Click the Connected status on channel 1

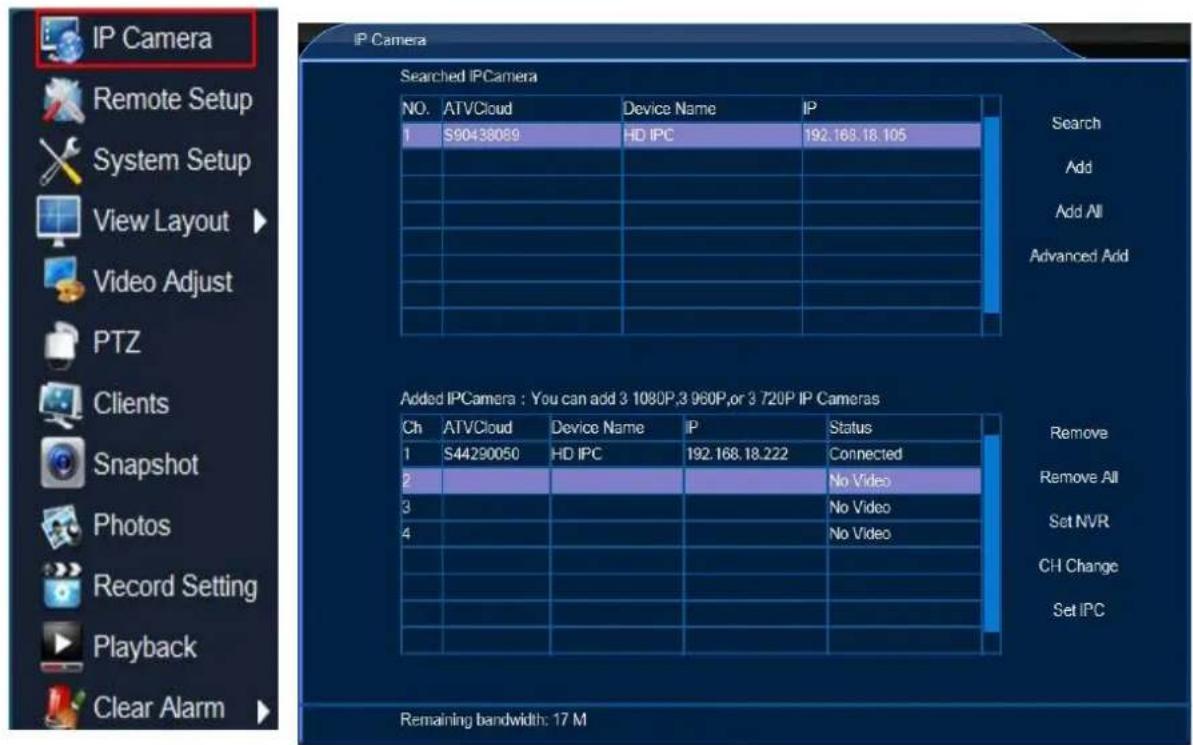(865, 454)
